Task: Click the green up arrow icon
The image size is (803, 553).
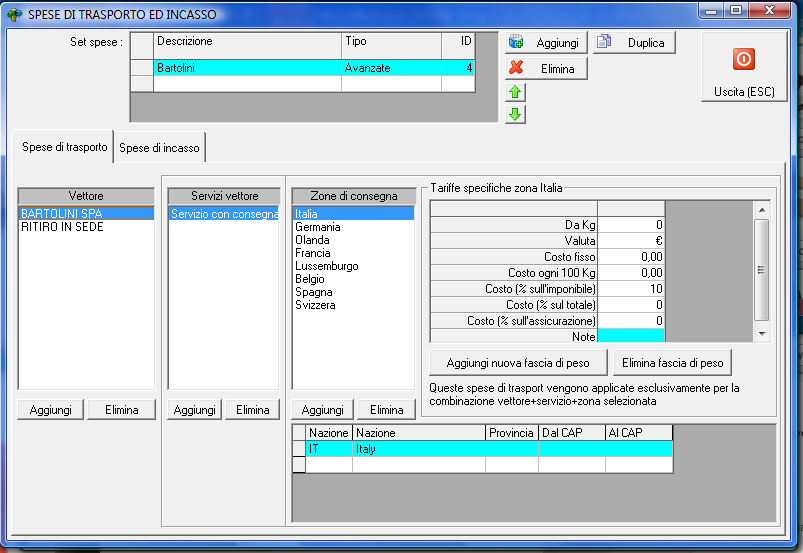Action: pyautogui.click(x=516, y=92)
